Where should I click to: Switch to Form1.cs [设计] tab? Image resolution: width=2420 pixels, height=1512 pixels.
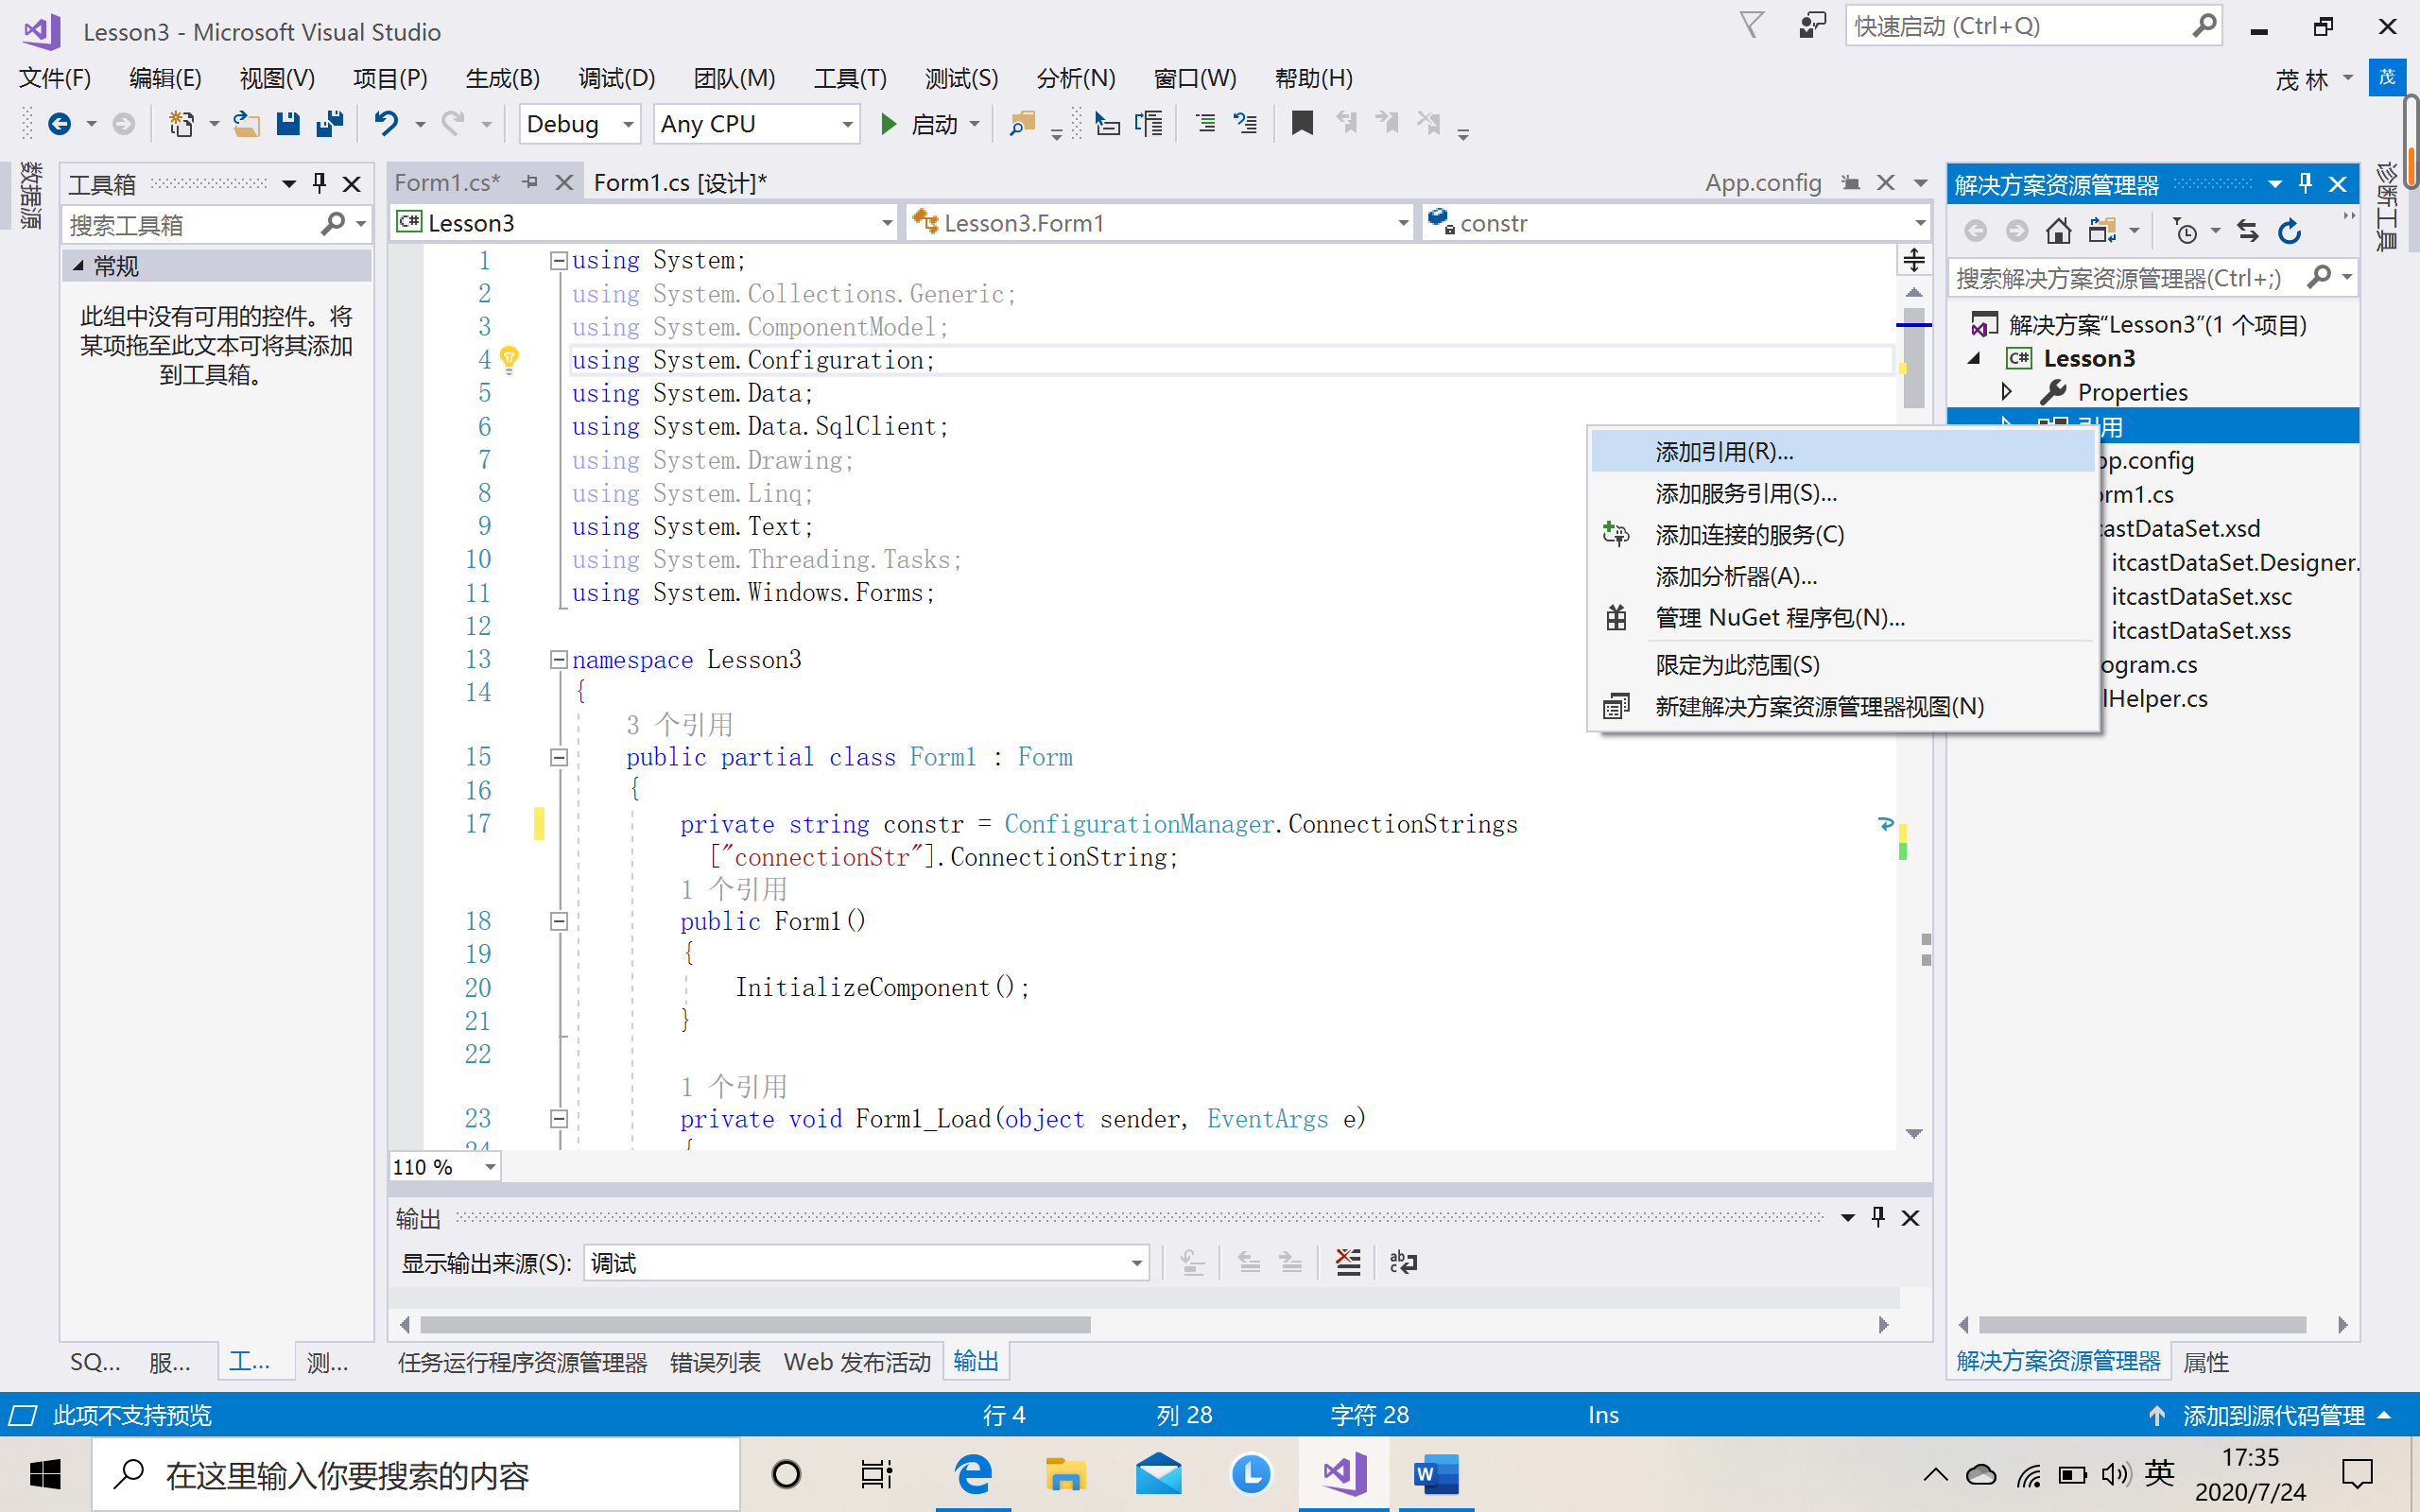click(679, 183)
